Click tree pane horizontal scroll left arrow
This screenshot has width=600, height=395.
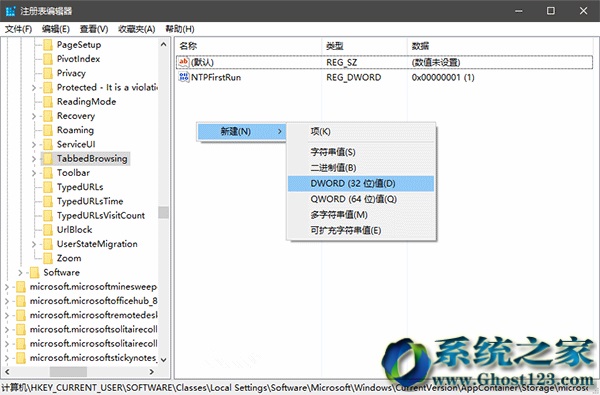point(7,372)
